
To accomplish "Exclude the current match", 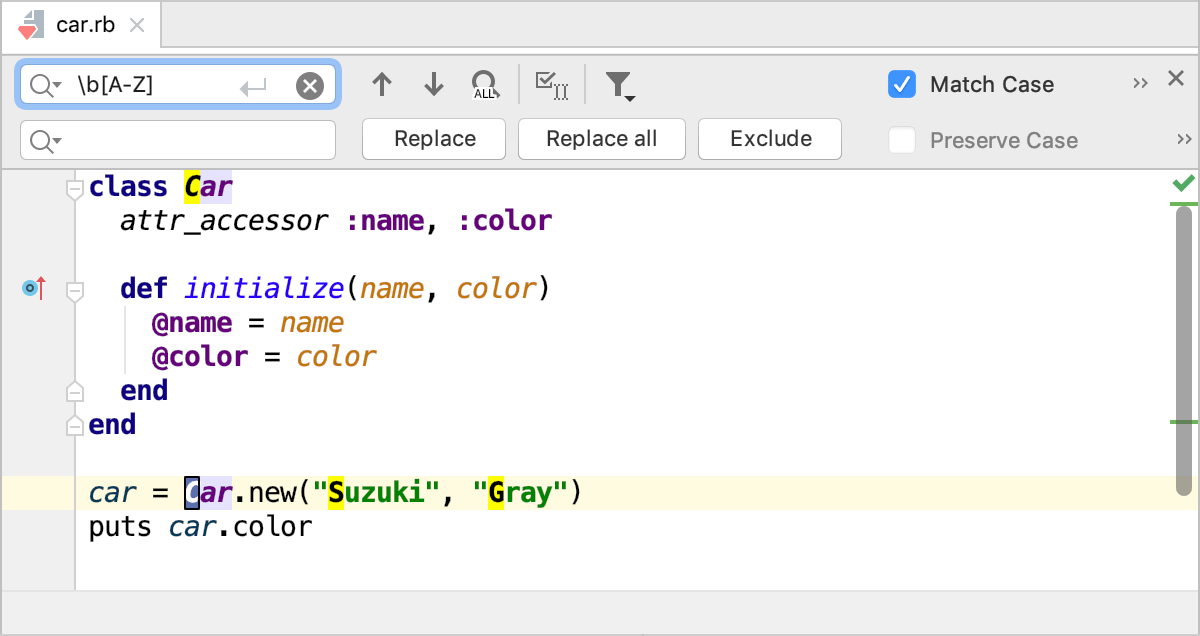I will coord(769,139).
